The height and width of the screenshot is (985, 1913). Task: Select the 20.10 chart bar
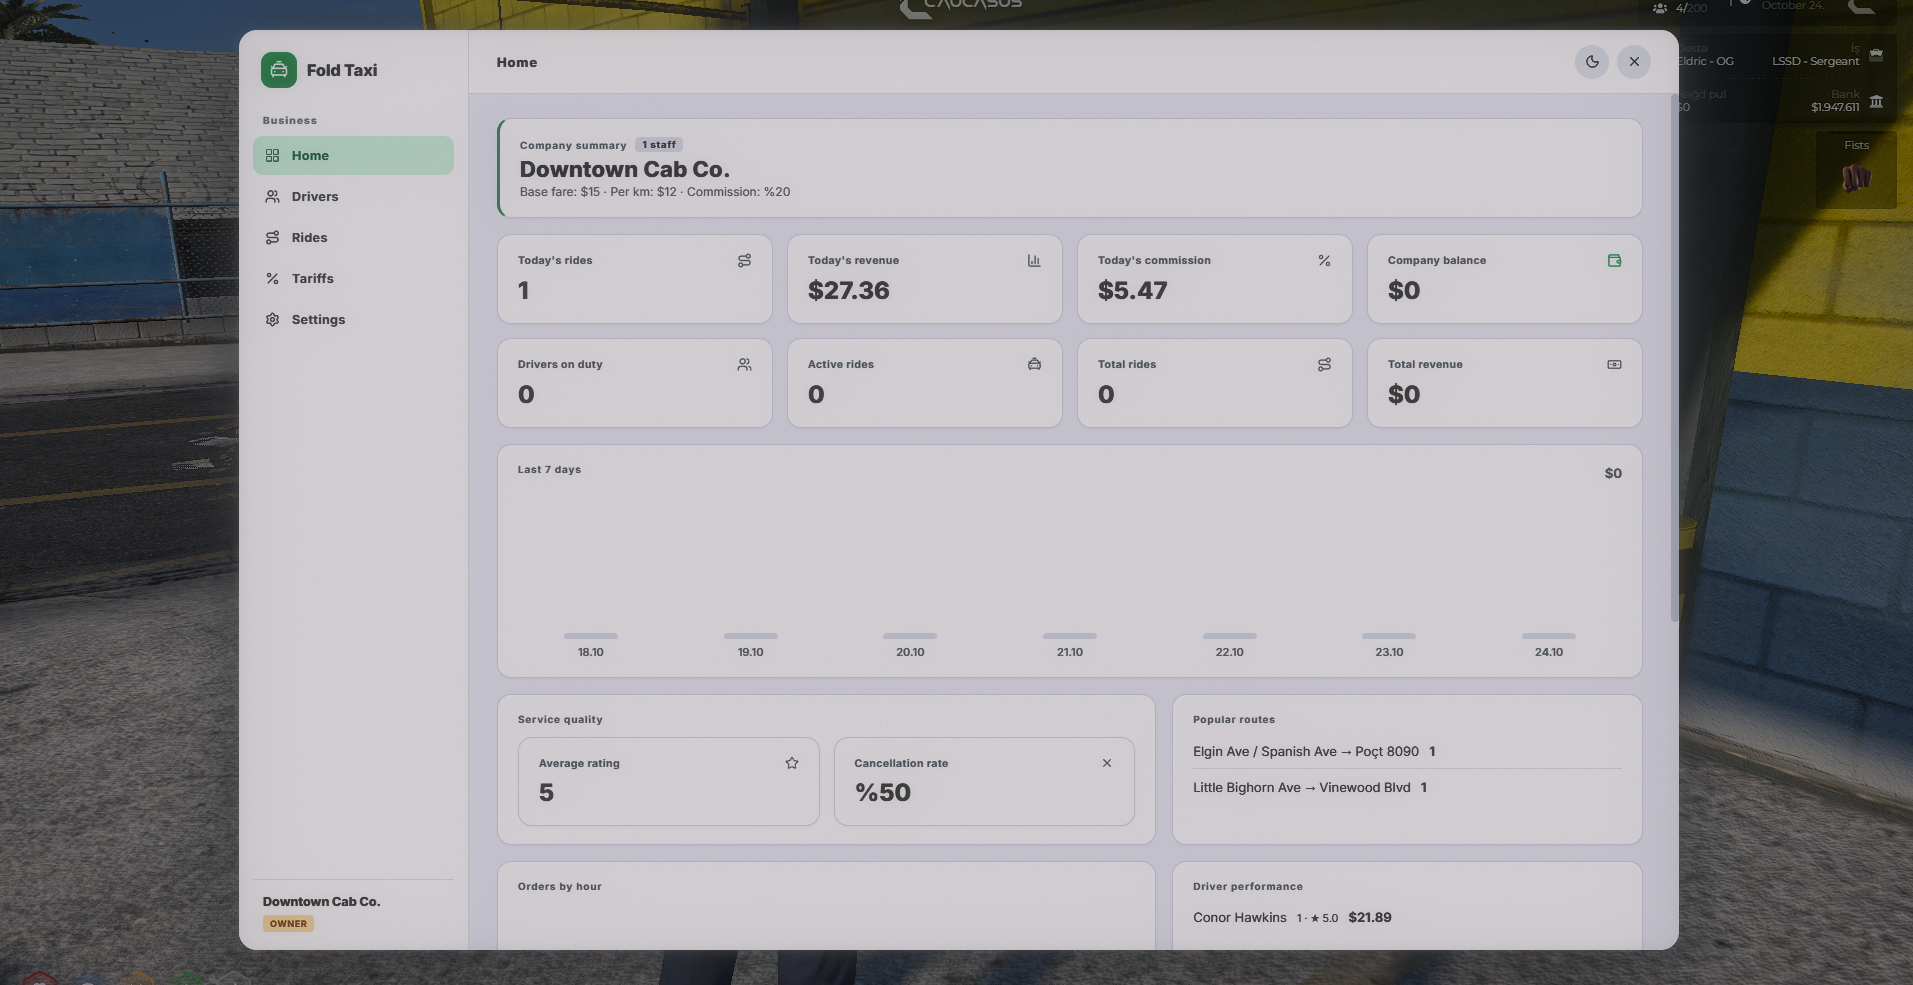point(910,636)
